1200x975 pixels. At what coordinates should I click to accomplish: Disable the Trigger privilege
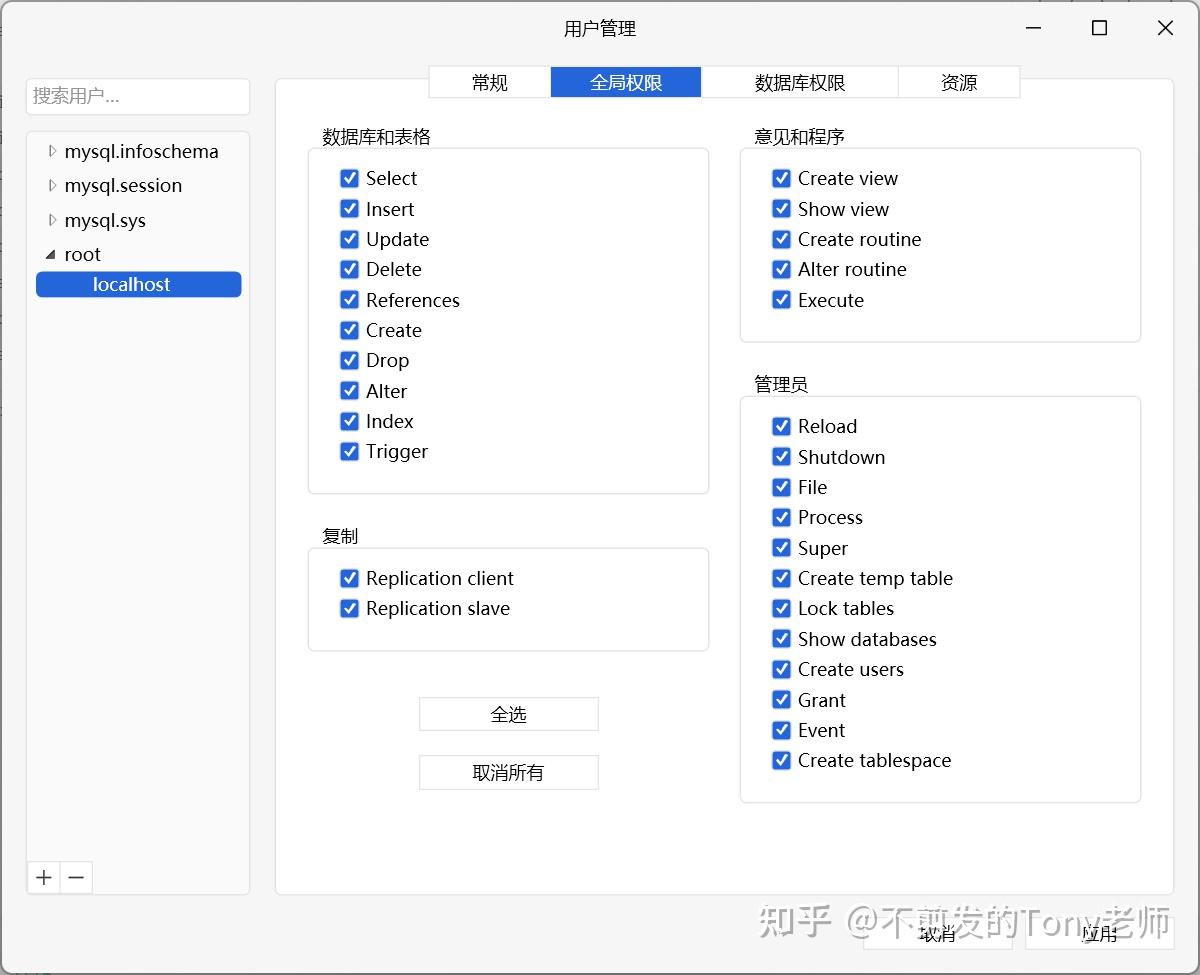(349, 452)
